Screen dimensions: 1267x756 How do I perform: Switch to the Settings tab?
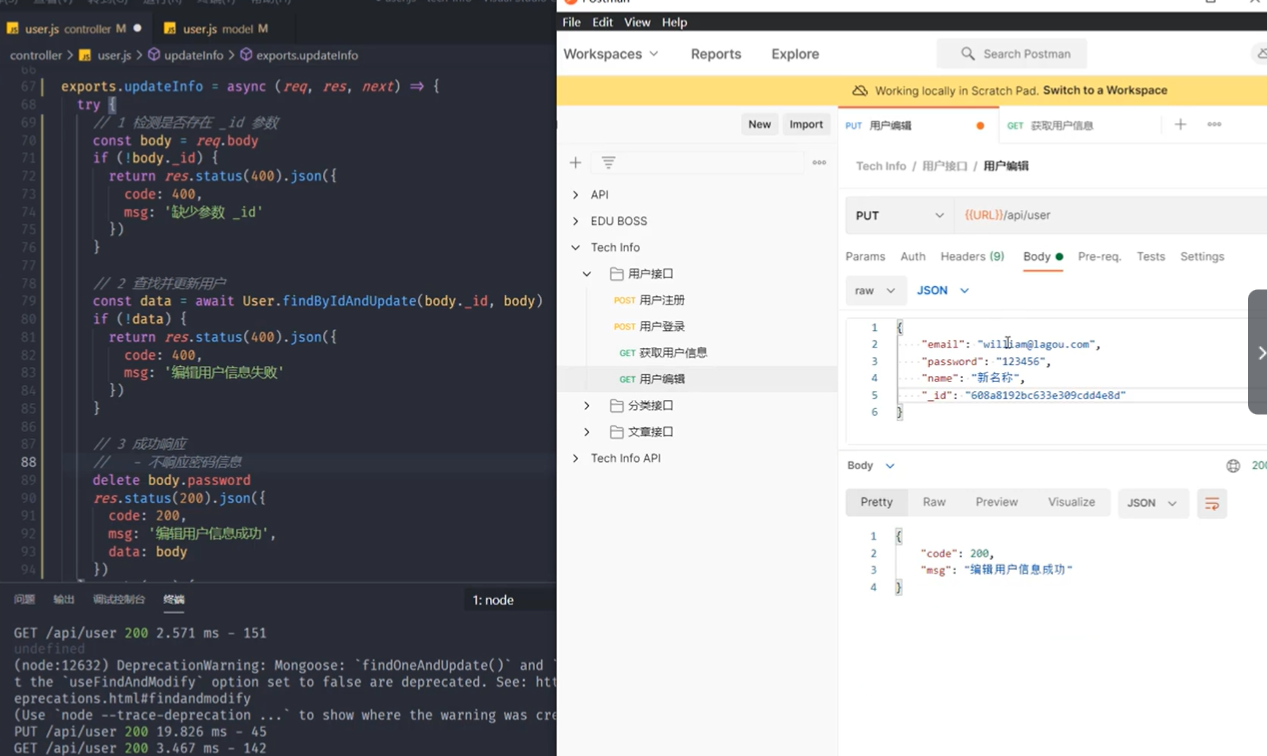(x=1202, y=257)
